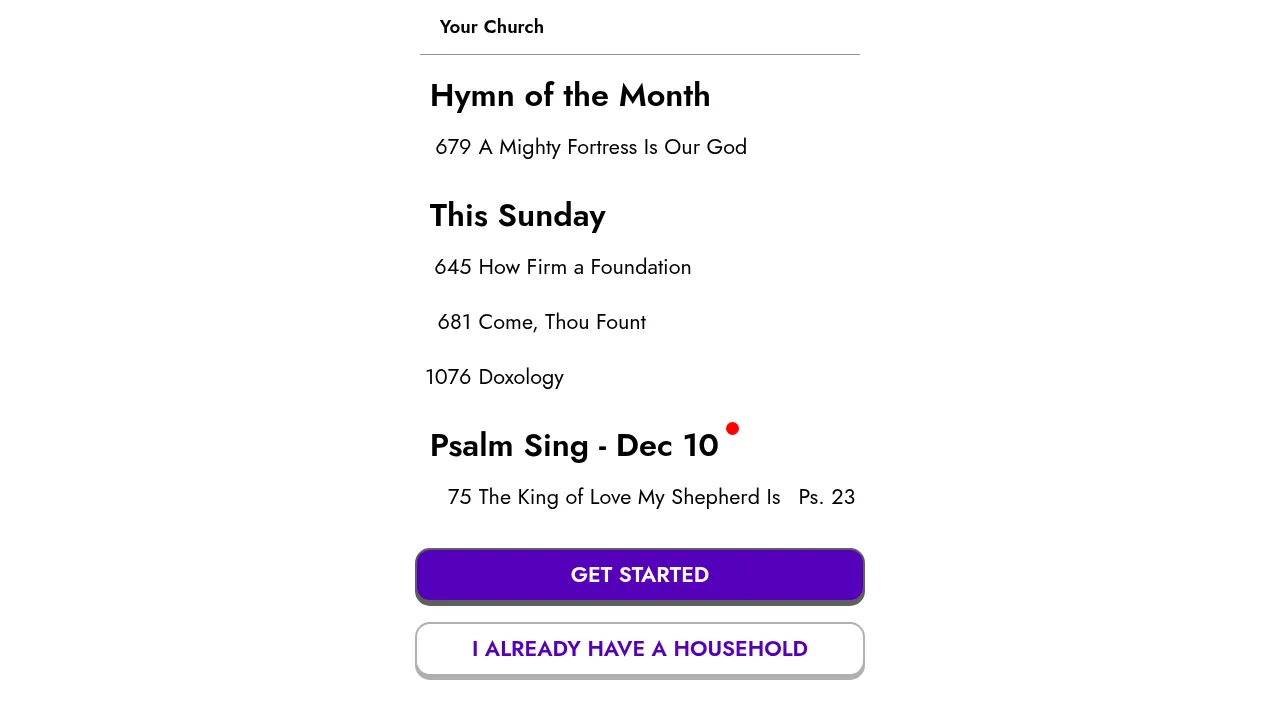Viewport: 1280px width, 720px height.
Task: Click the Ps. 23 reference label
Action: (x=826, y=497)
